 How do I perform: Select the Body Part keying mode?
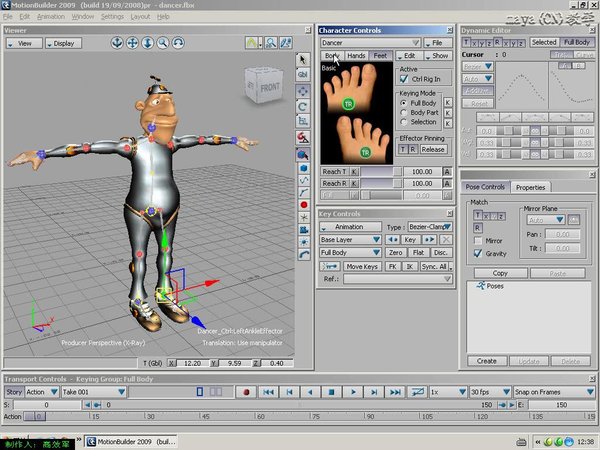point(404,112)
